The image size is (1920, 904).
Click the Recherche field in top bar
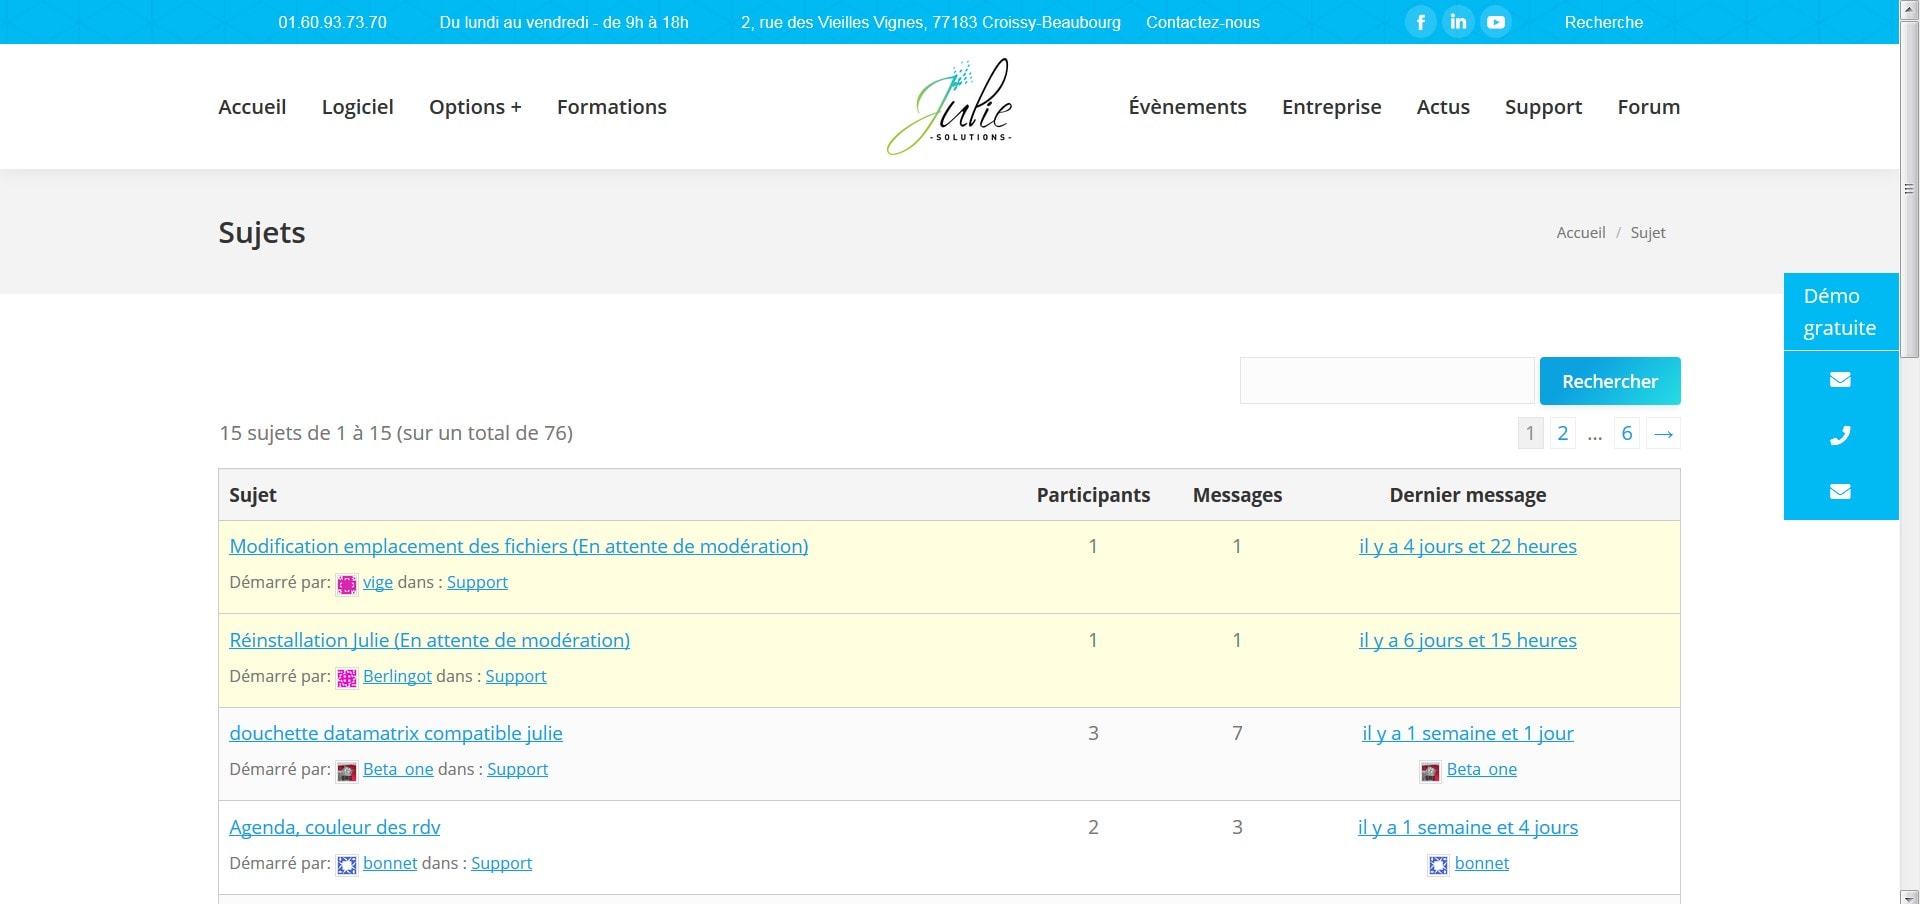[1603, 22]
